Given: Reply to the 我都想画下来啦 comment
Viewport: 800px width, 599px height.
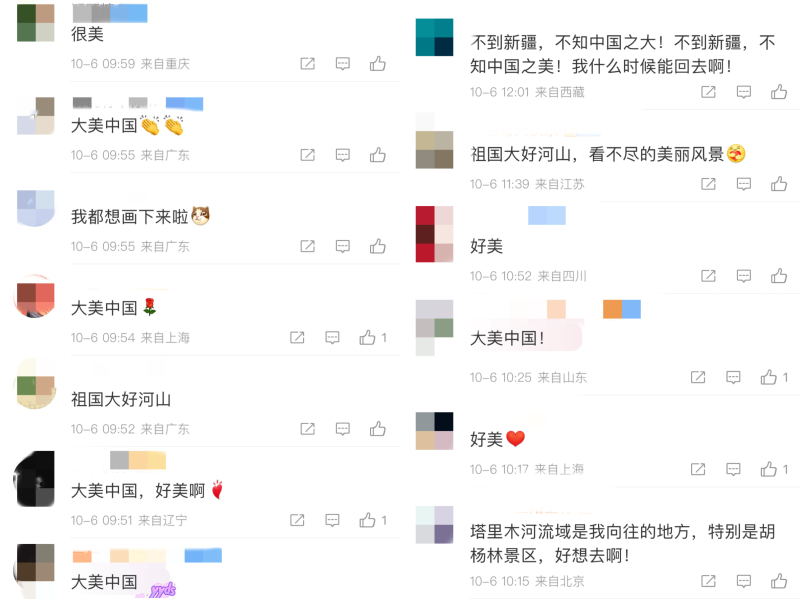Looking at the screenshot, I should pyautogui.click(x=342, y=246).
